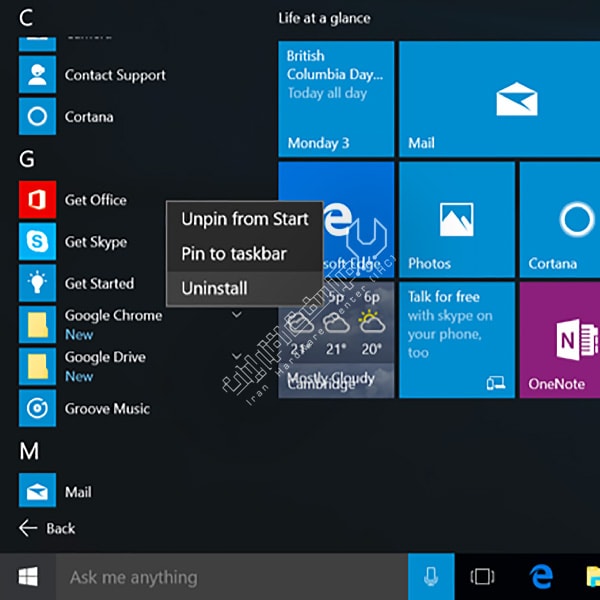The image size is (600, 600).
Task: Click the Get Skype icon
Action: pyautogui.click(x=37, y=241)
